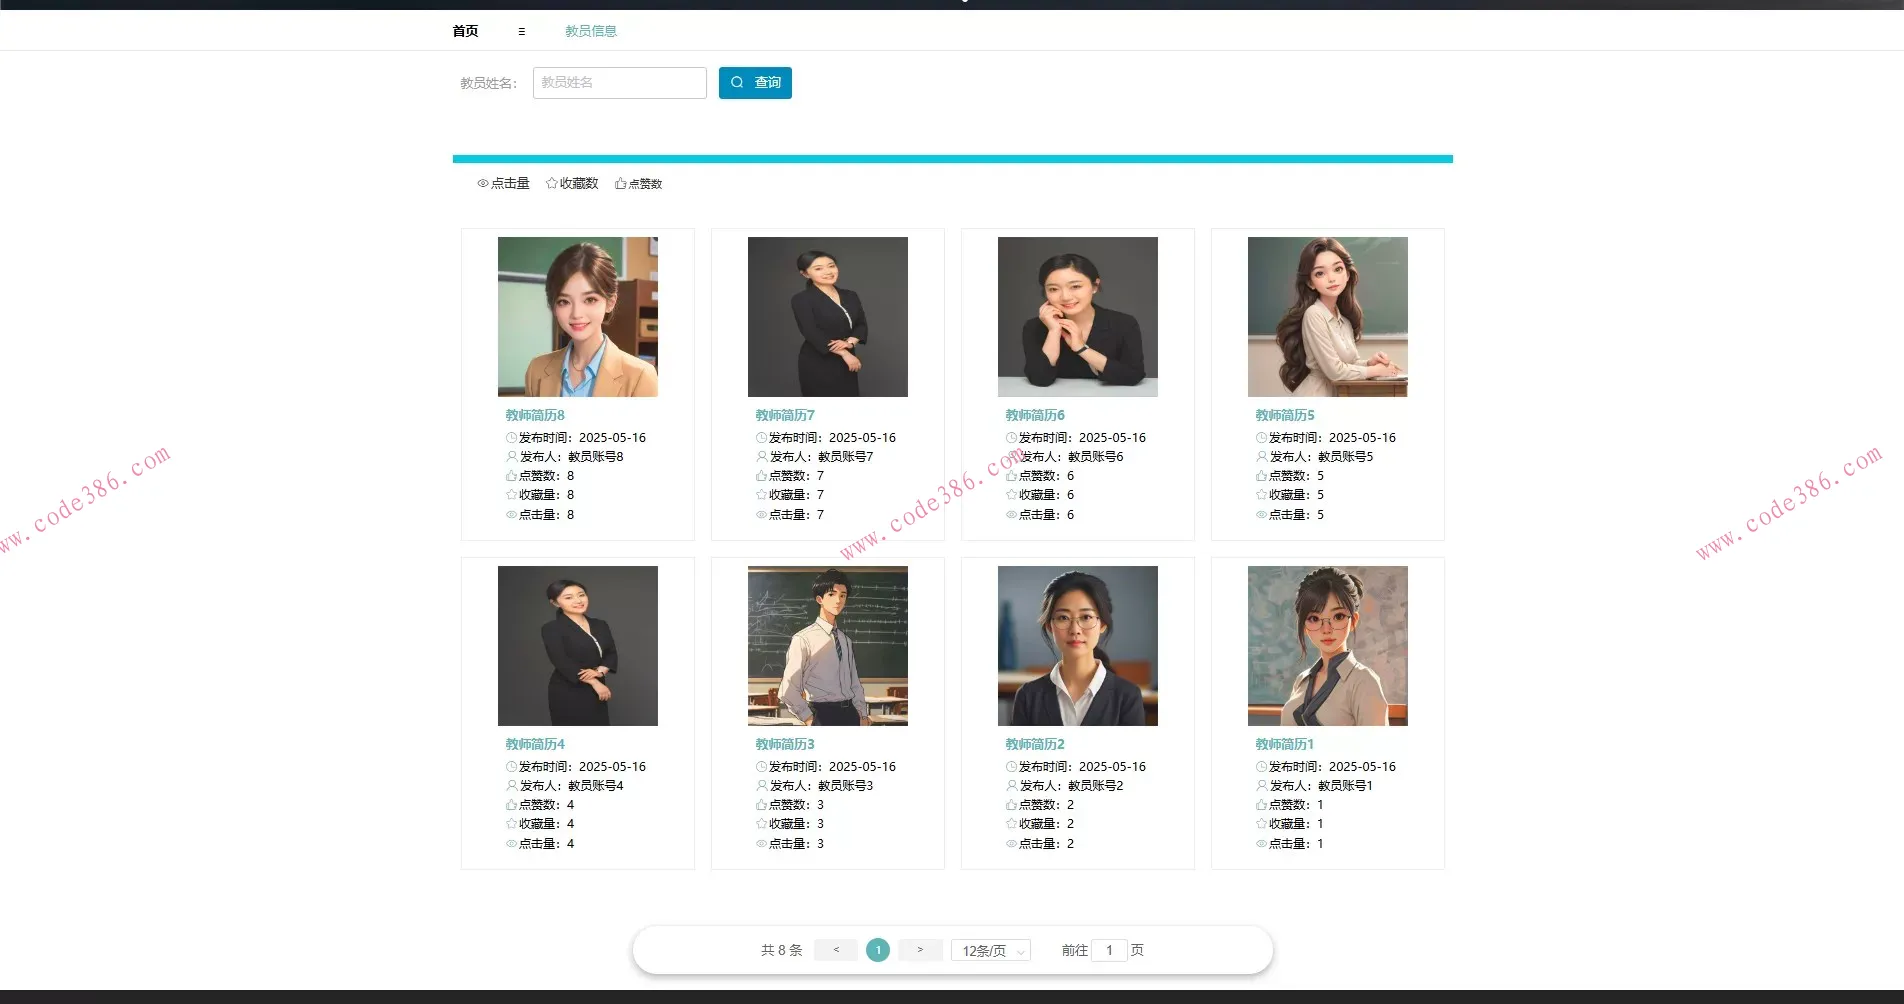Click the thumbs-up icon on 教师简历5 card
The height and width of the screenshot is (1004, 1904).
click(x=1260, y=476)
